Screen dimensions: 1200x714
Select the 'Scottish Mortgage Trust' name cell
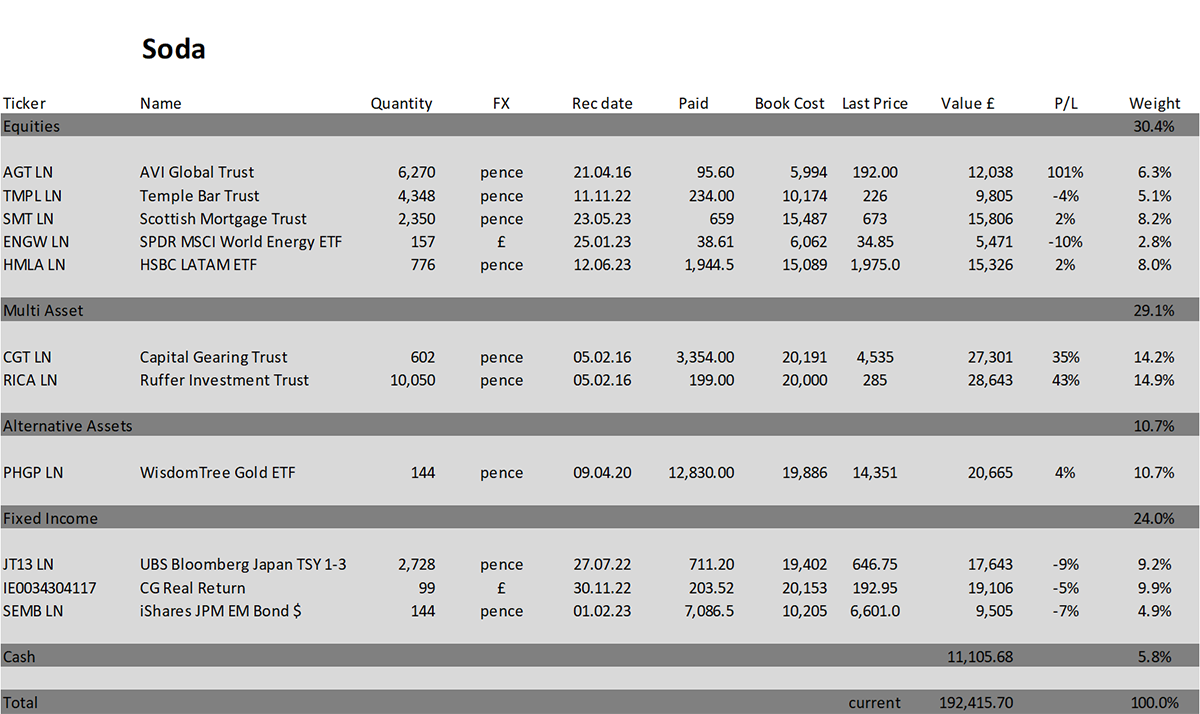coord(224,219)
